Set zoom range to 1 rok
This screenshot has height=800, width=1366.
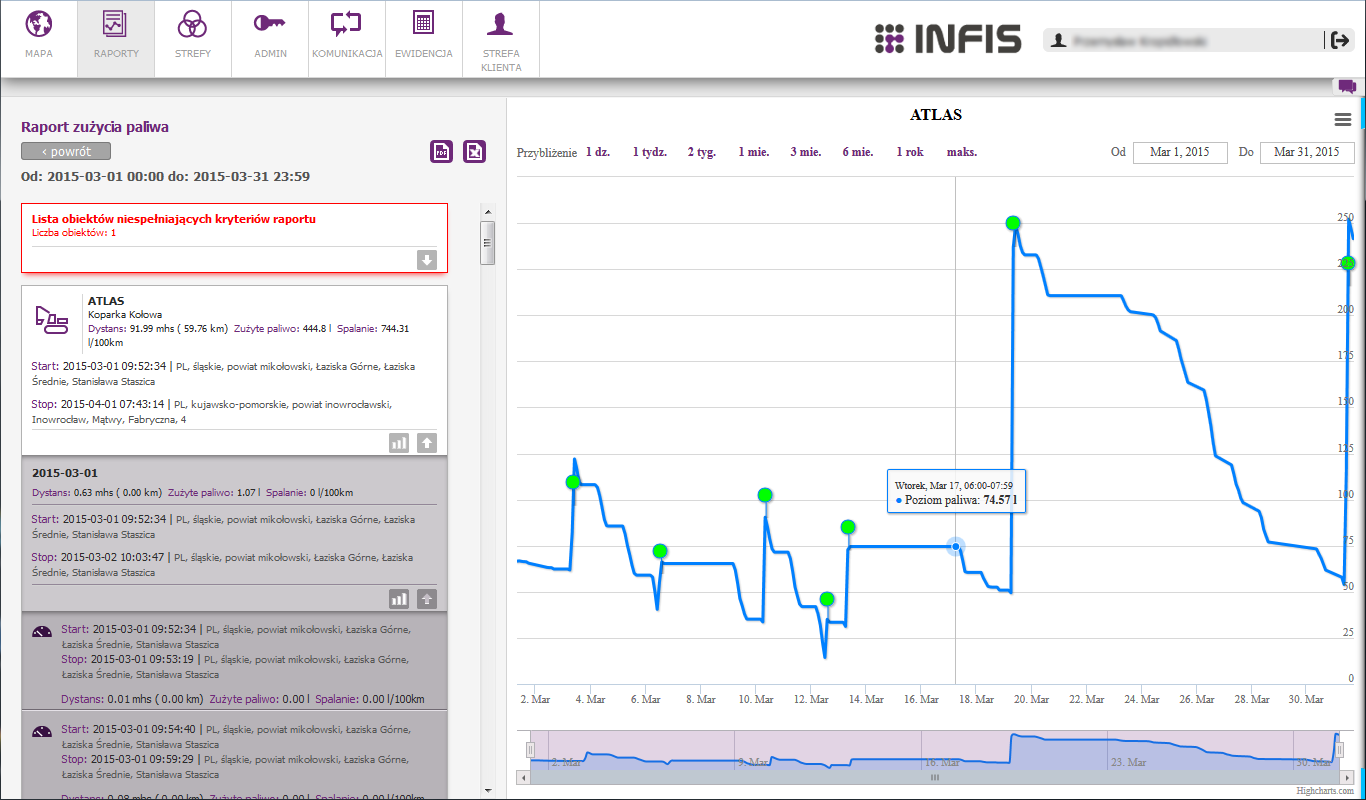(910, 152)
